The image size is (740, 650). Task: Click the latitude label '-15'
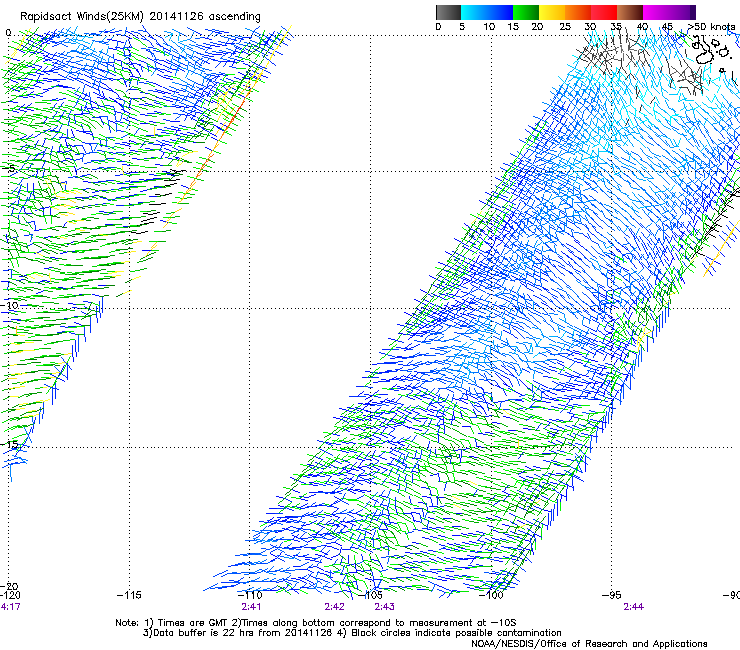pyautogui.click(x=9, y=444)
